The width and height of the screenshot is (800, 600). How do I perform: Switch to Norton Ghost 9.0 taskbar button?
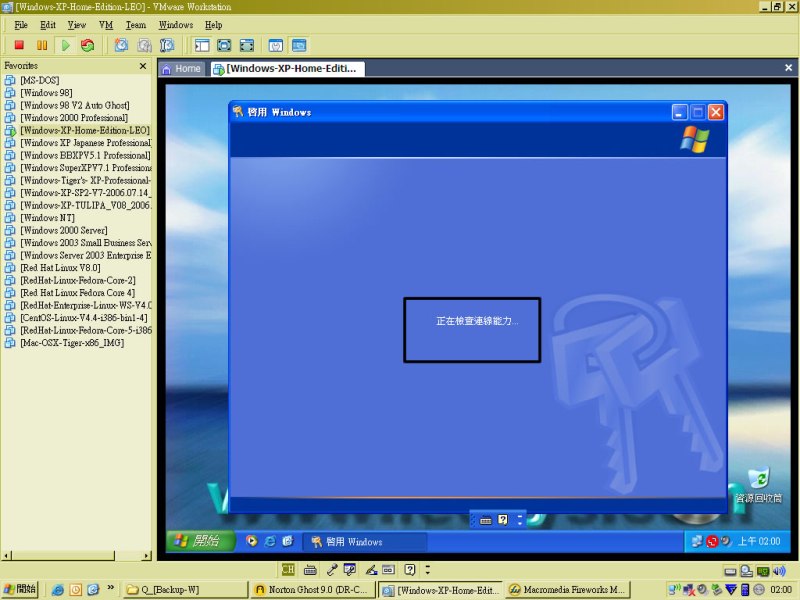click(x=313, y=590)
